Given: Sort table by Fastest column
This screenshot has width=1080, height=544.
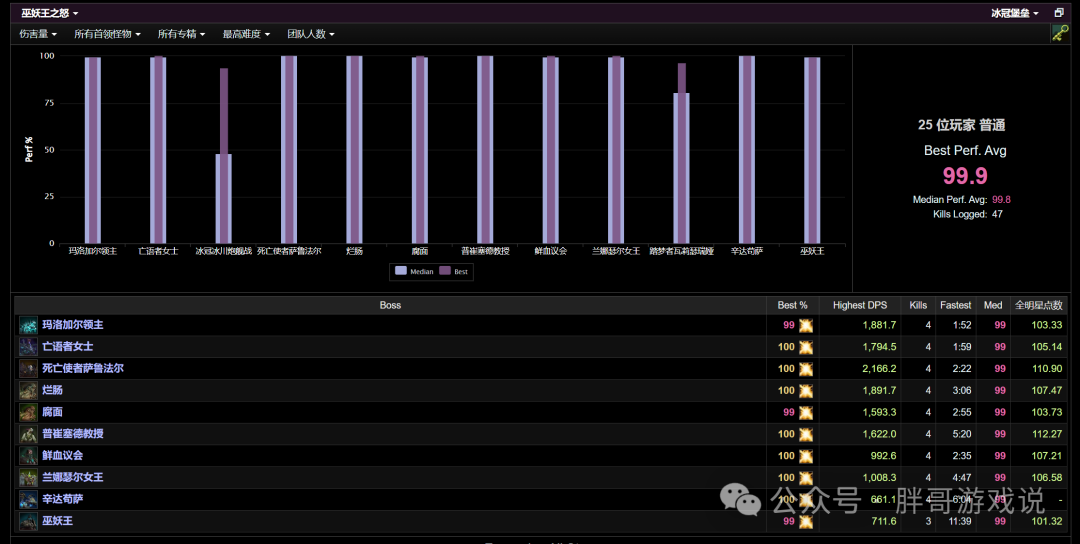Looking at the screenshot, I should coord(956,305).
